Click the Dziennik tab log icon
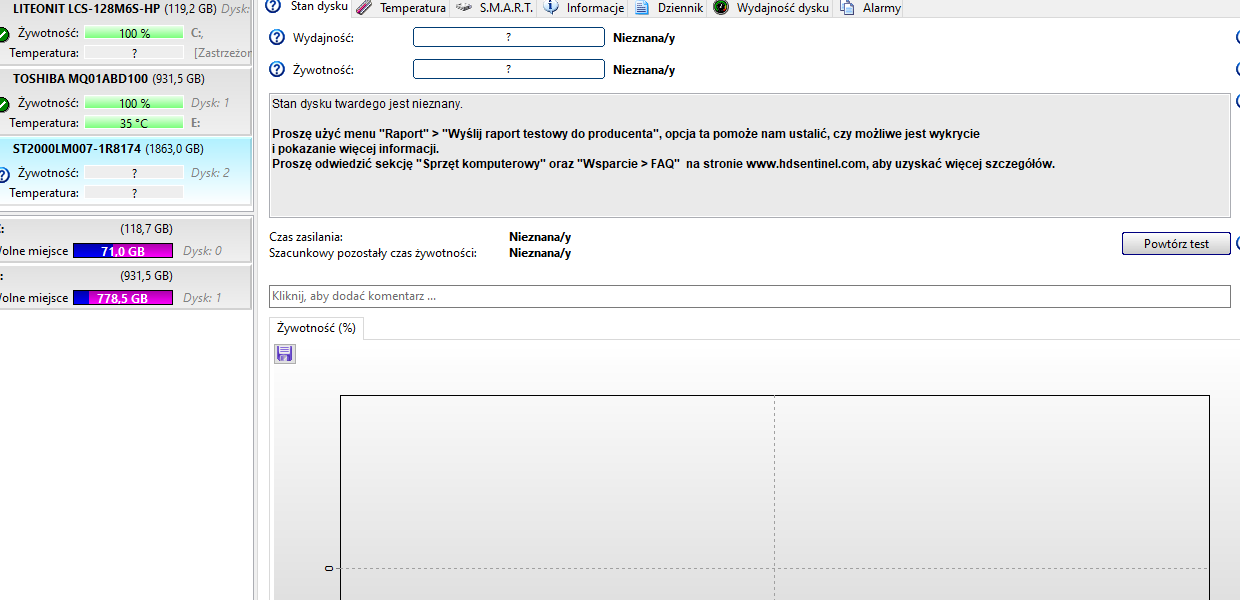 pos(642,8)
